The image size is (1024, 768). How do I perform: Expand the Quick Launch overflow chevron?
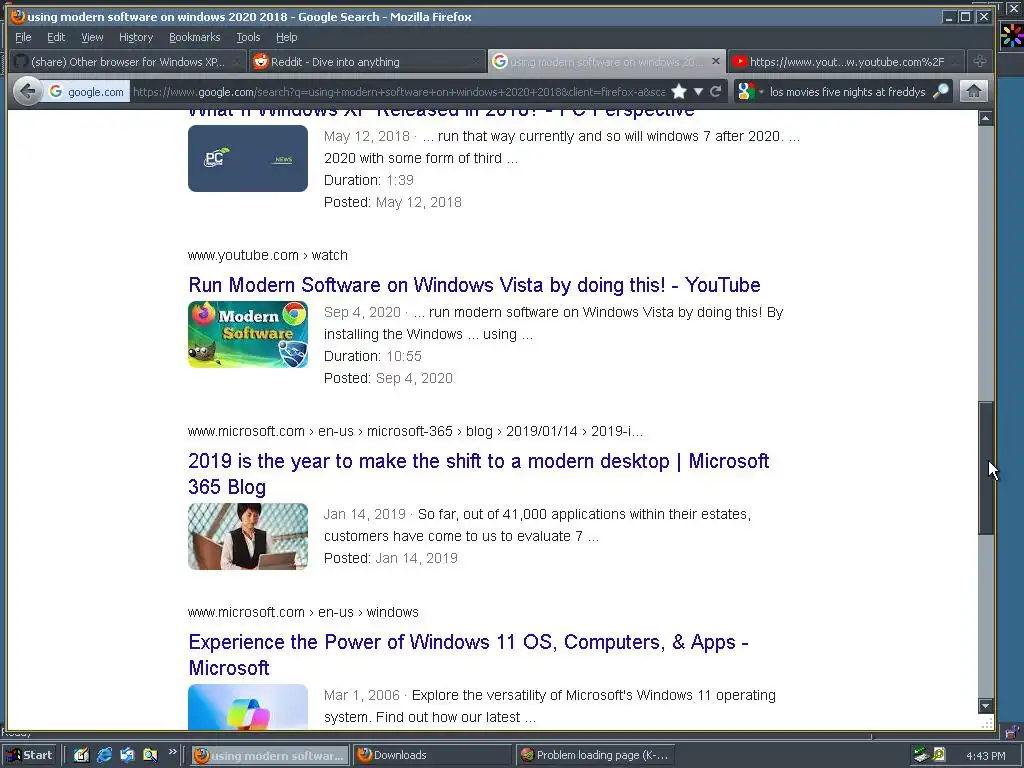tap(172, 752)
